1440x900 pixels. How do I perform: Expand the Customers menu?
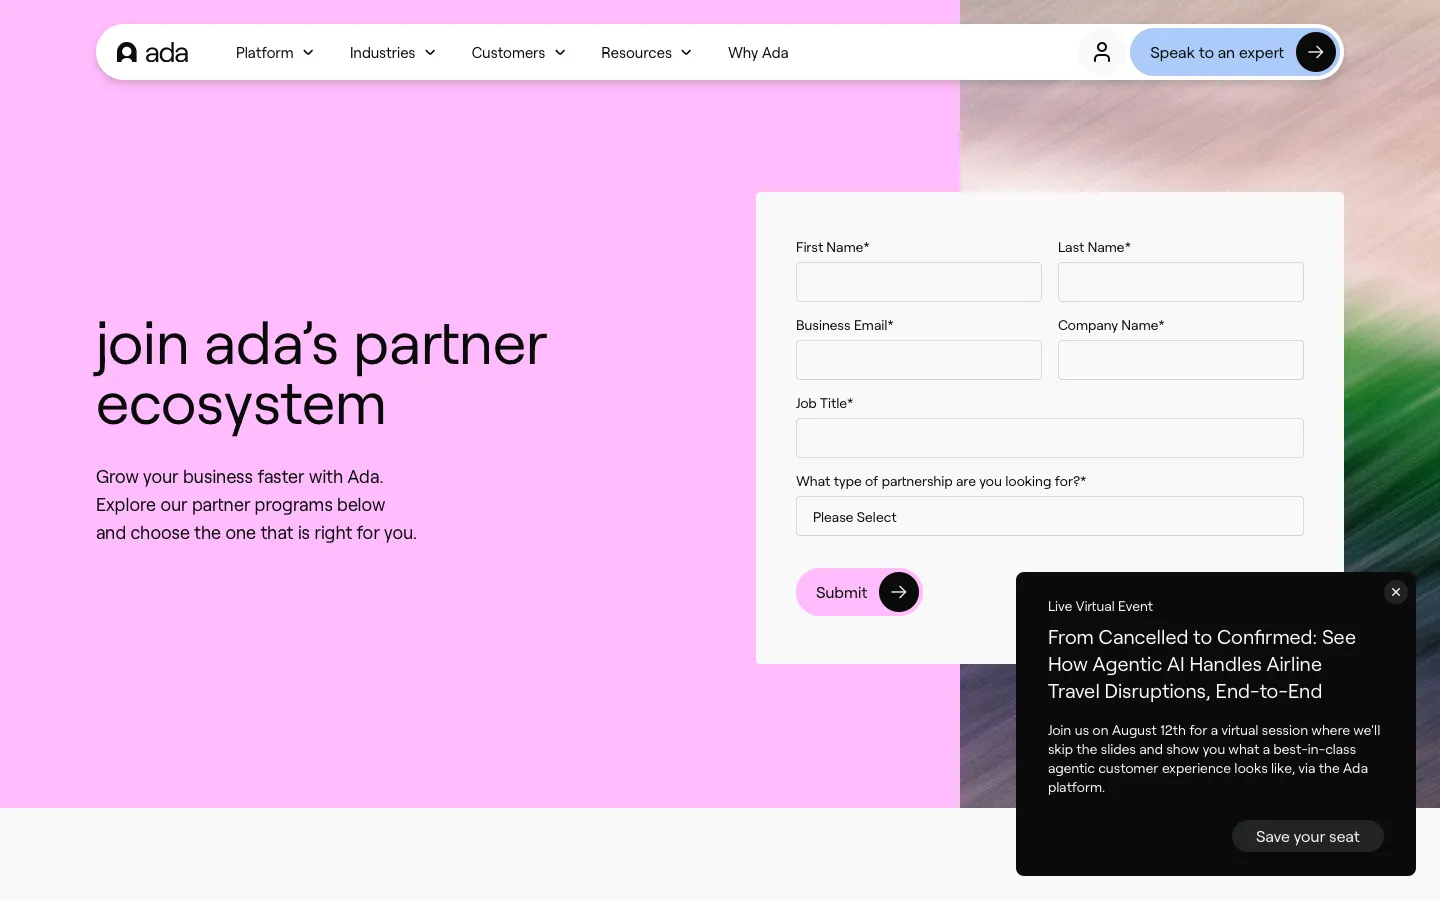coord(519,52)
